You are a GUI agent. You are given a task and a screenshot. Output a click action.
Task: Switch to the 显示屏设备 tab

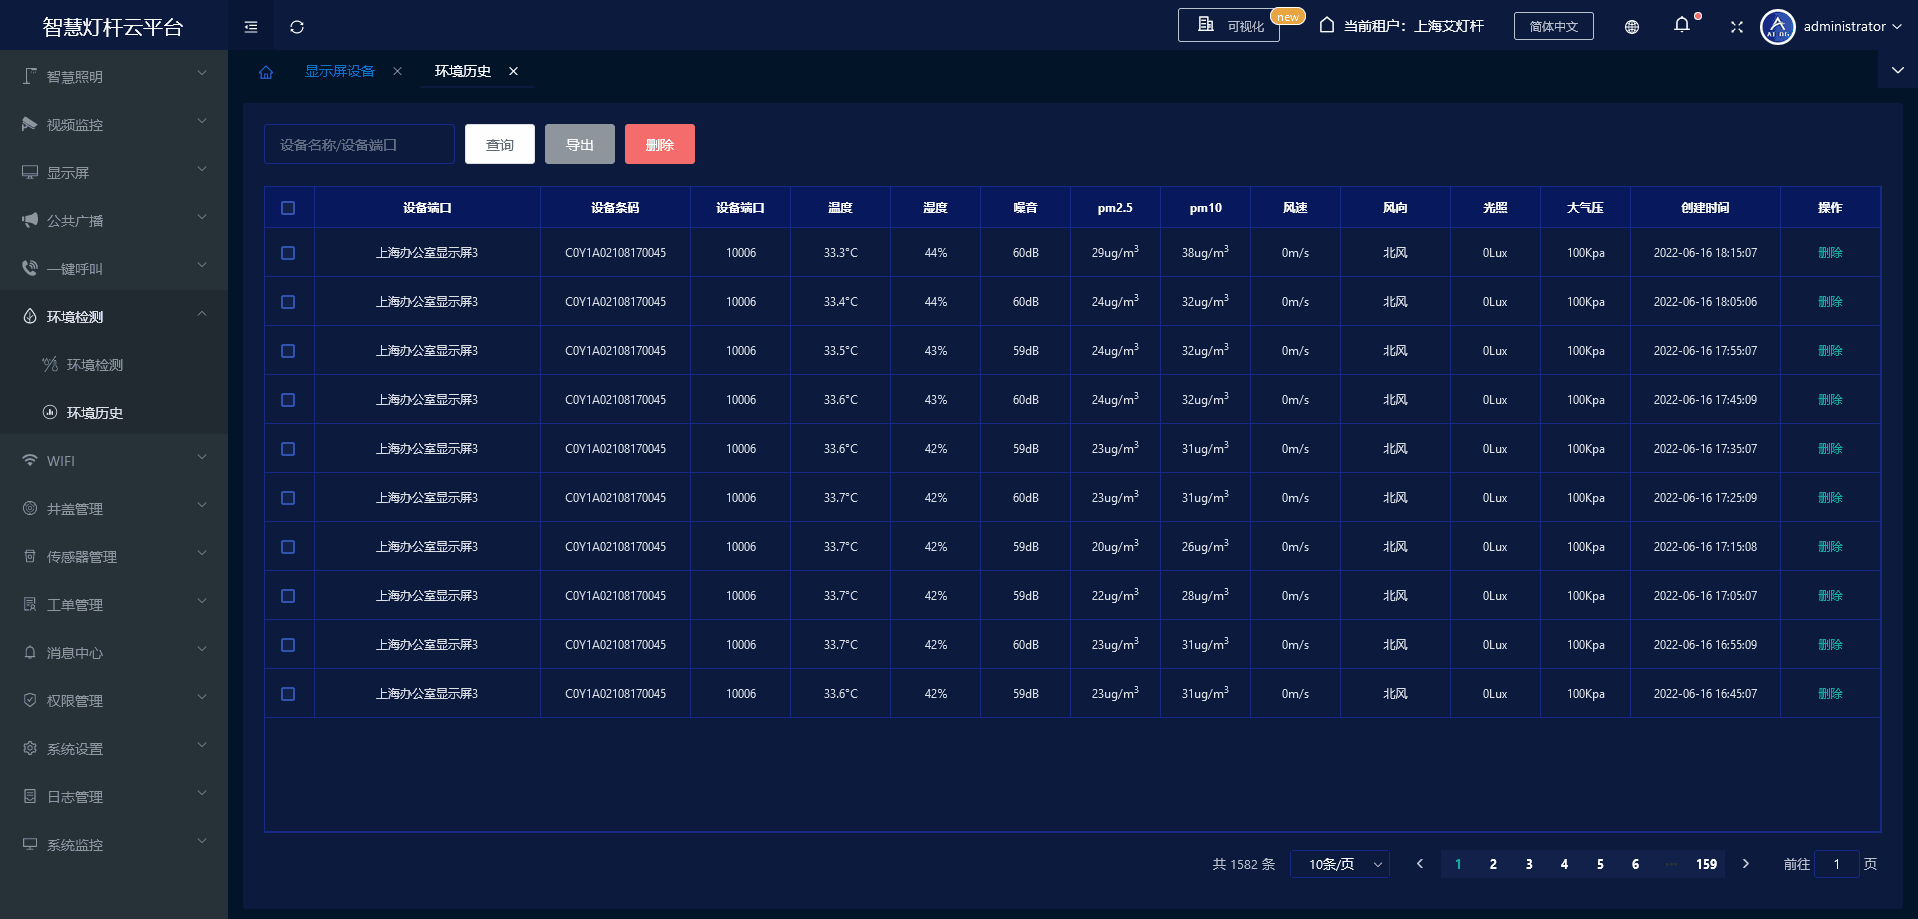pos(340,71)
